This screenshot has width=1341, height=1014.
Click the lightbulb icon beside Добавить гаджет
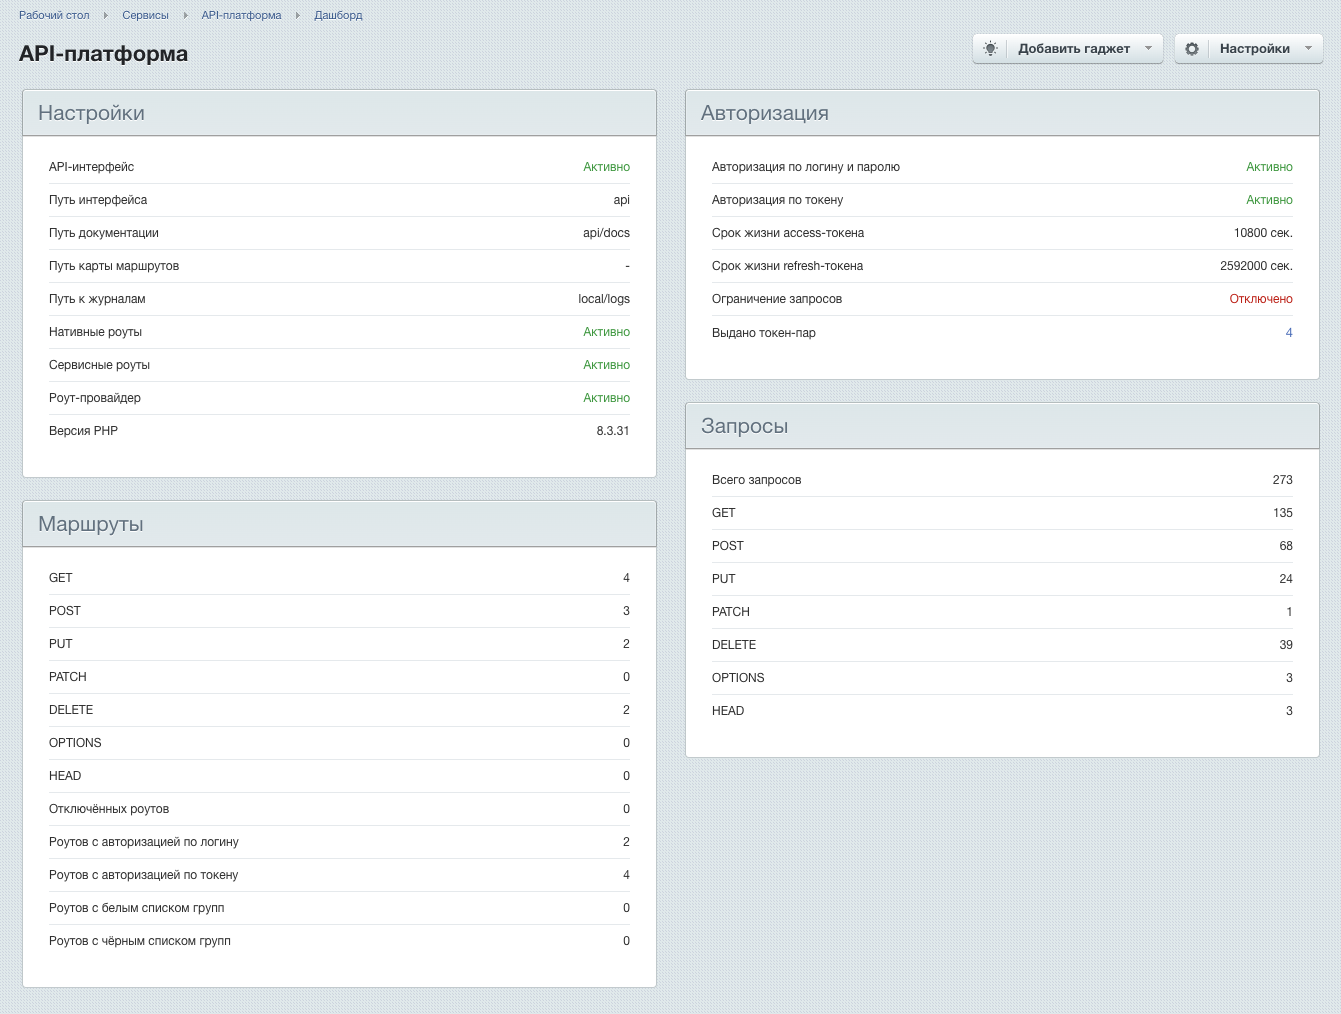[x=990, y=48]
